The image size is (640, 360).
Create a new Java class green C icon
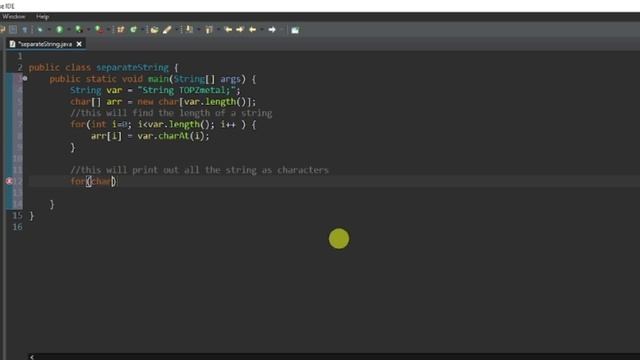tap(133, 29)
